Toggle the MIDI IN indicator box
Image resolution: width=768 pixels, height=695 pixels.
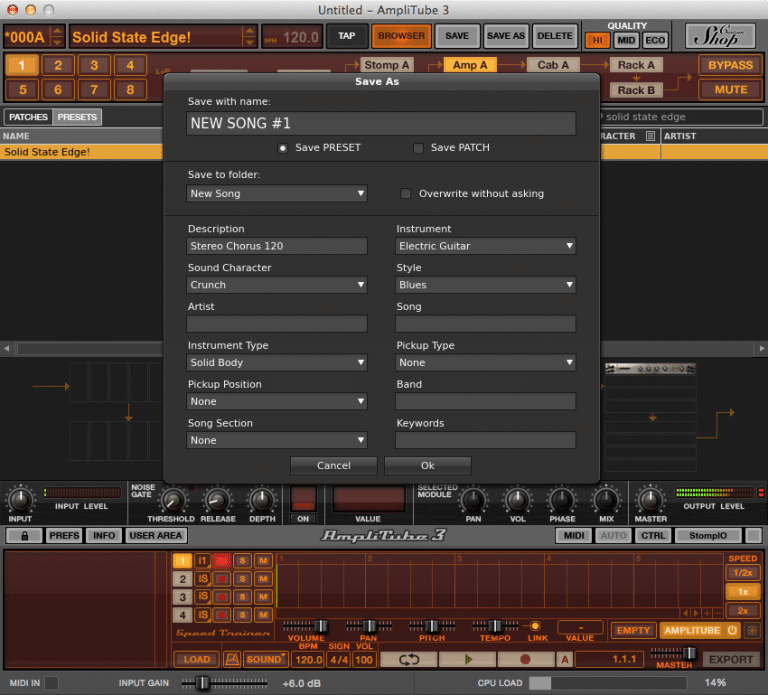click(51, 683)
